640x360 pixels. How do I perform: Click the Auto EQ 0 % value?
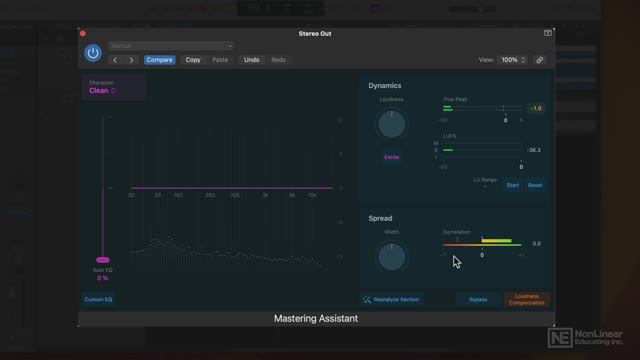point(102,278)
